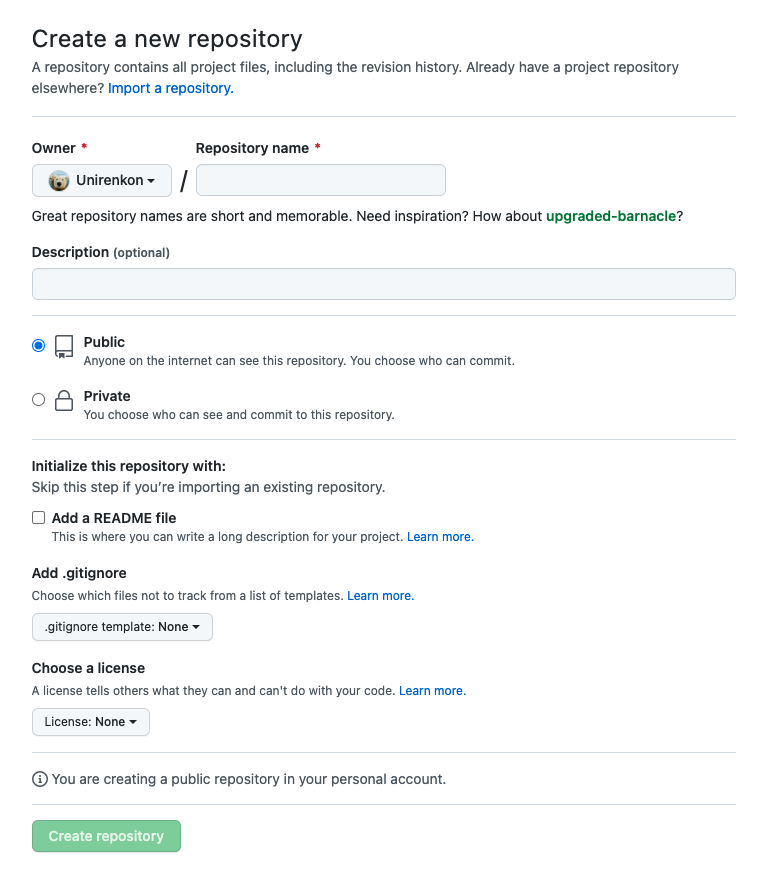The width and height of the screenshot is (780, 872).
Task: Click the Import a repository link
Action: (171, 88)
